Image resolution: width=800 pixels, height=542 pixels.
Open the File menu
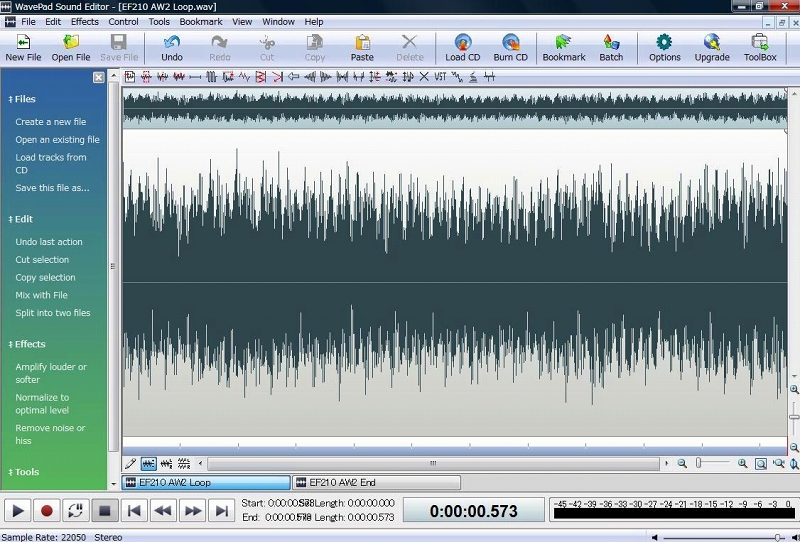point(28,22)
